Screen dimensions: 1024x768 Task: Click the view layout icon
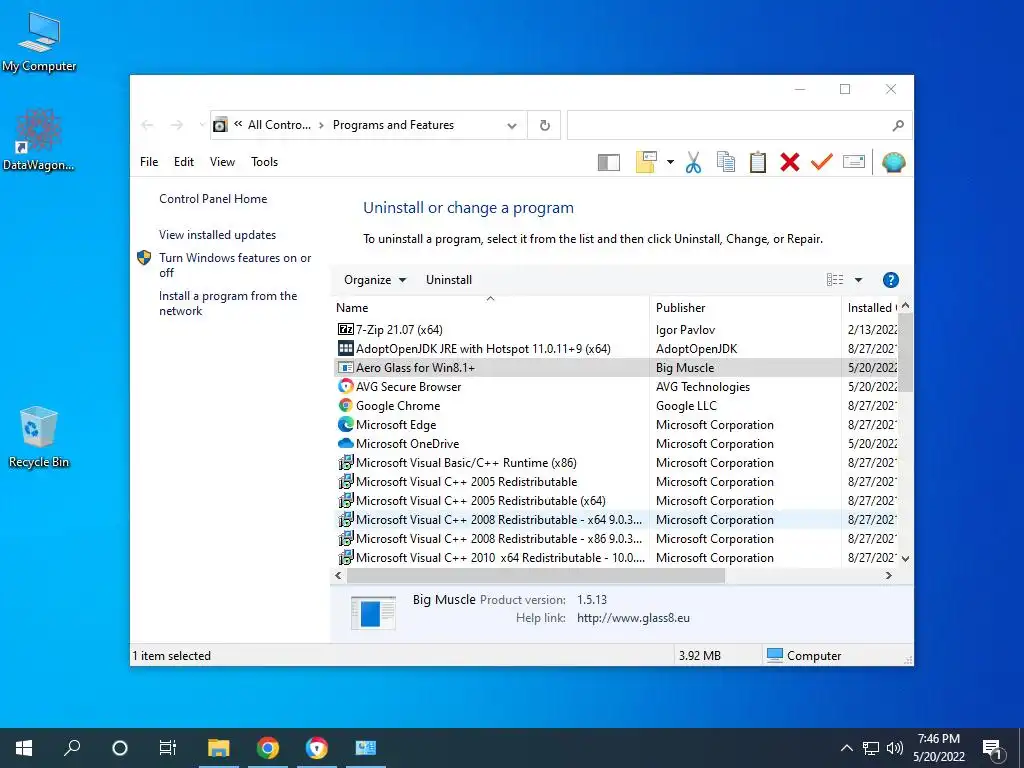(835, 280)
